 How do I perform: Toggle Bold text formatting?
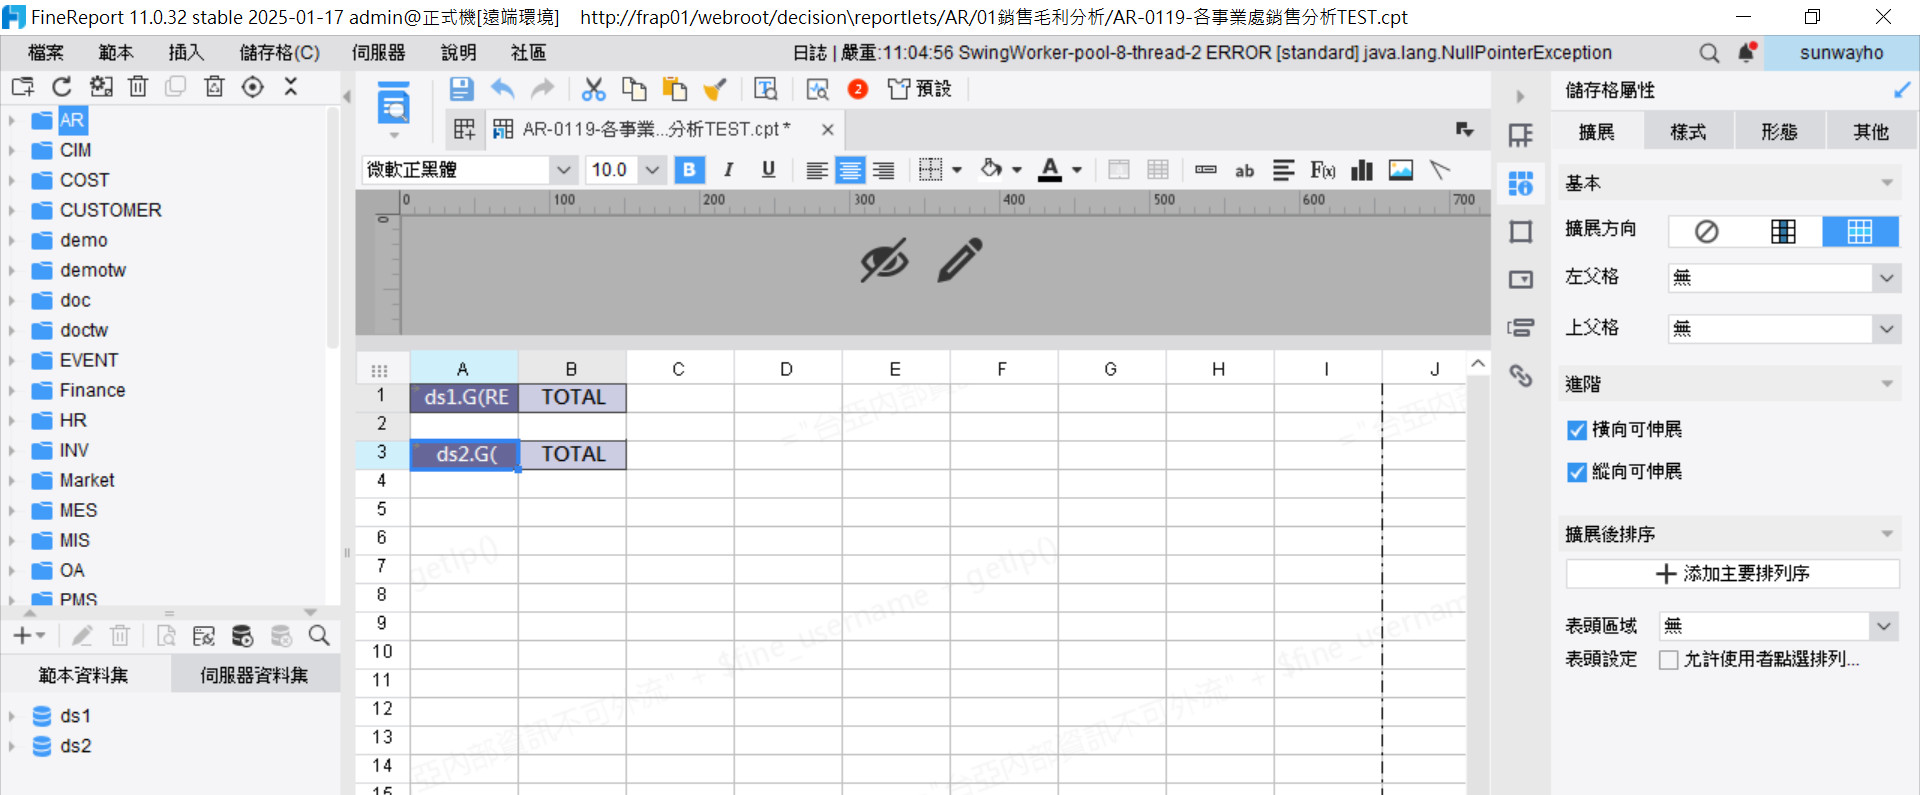pyautogui.click(x=689, y=170)
